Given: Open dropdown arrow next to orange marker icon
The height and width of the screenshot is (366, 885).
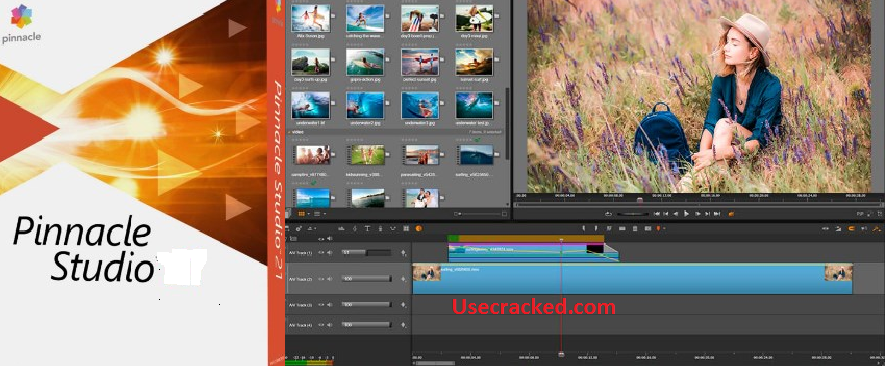Looking at the screenshot, I should 664,228.
